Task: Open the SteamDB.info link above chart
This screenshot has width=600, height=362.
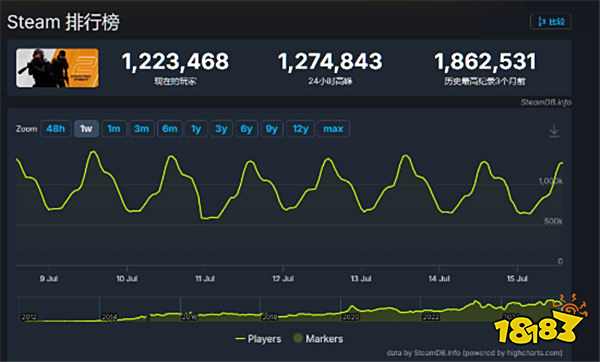Action: point(546,102)
